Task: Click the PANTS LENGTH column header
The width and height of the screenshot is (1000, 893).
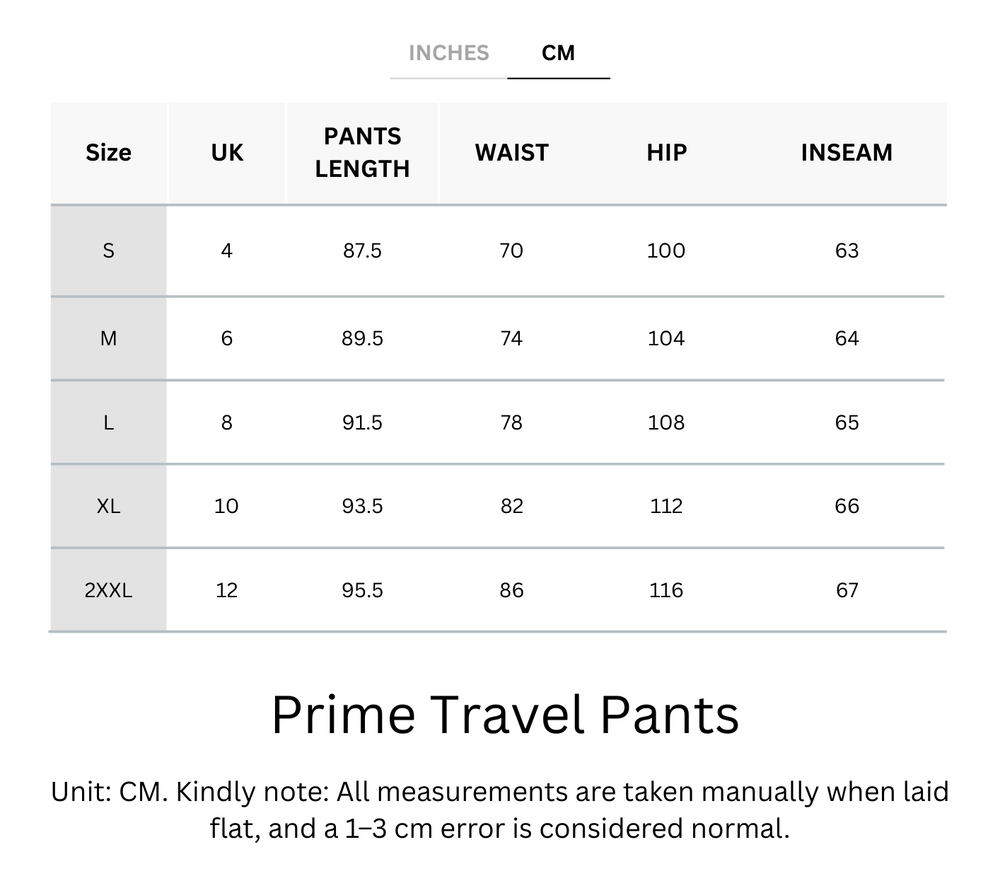Action: pos(362,152)
